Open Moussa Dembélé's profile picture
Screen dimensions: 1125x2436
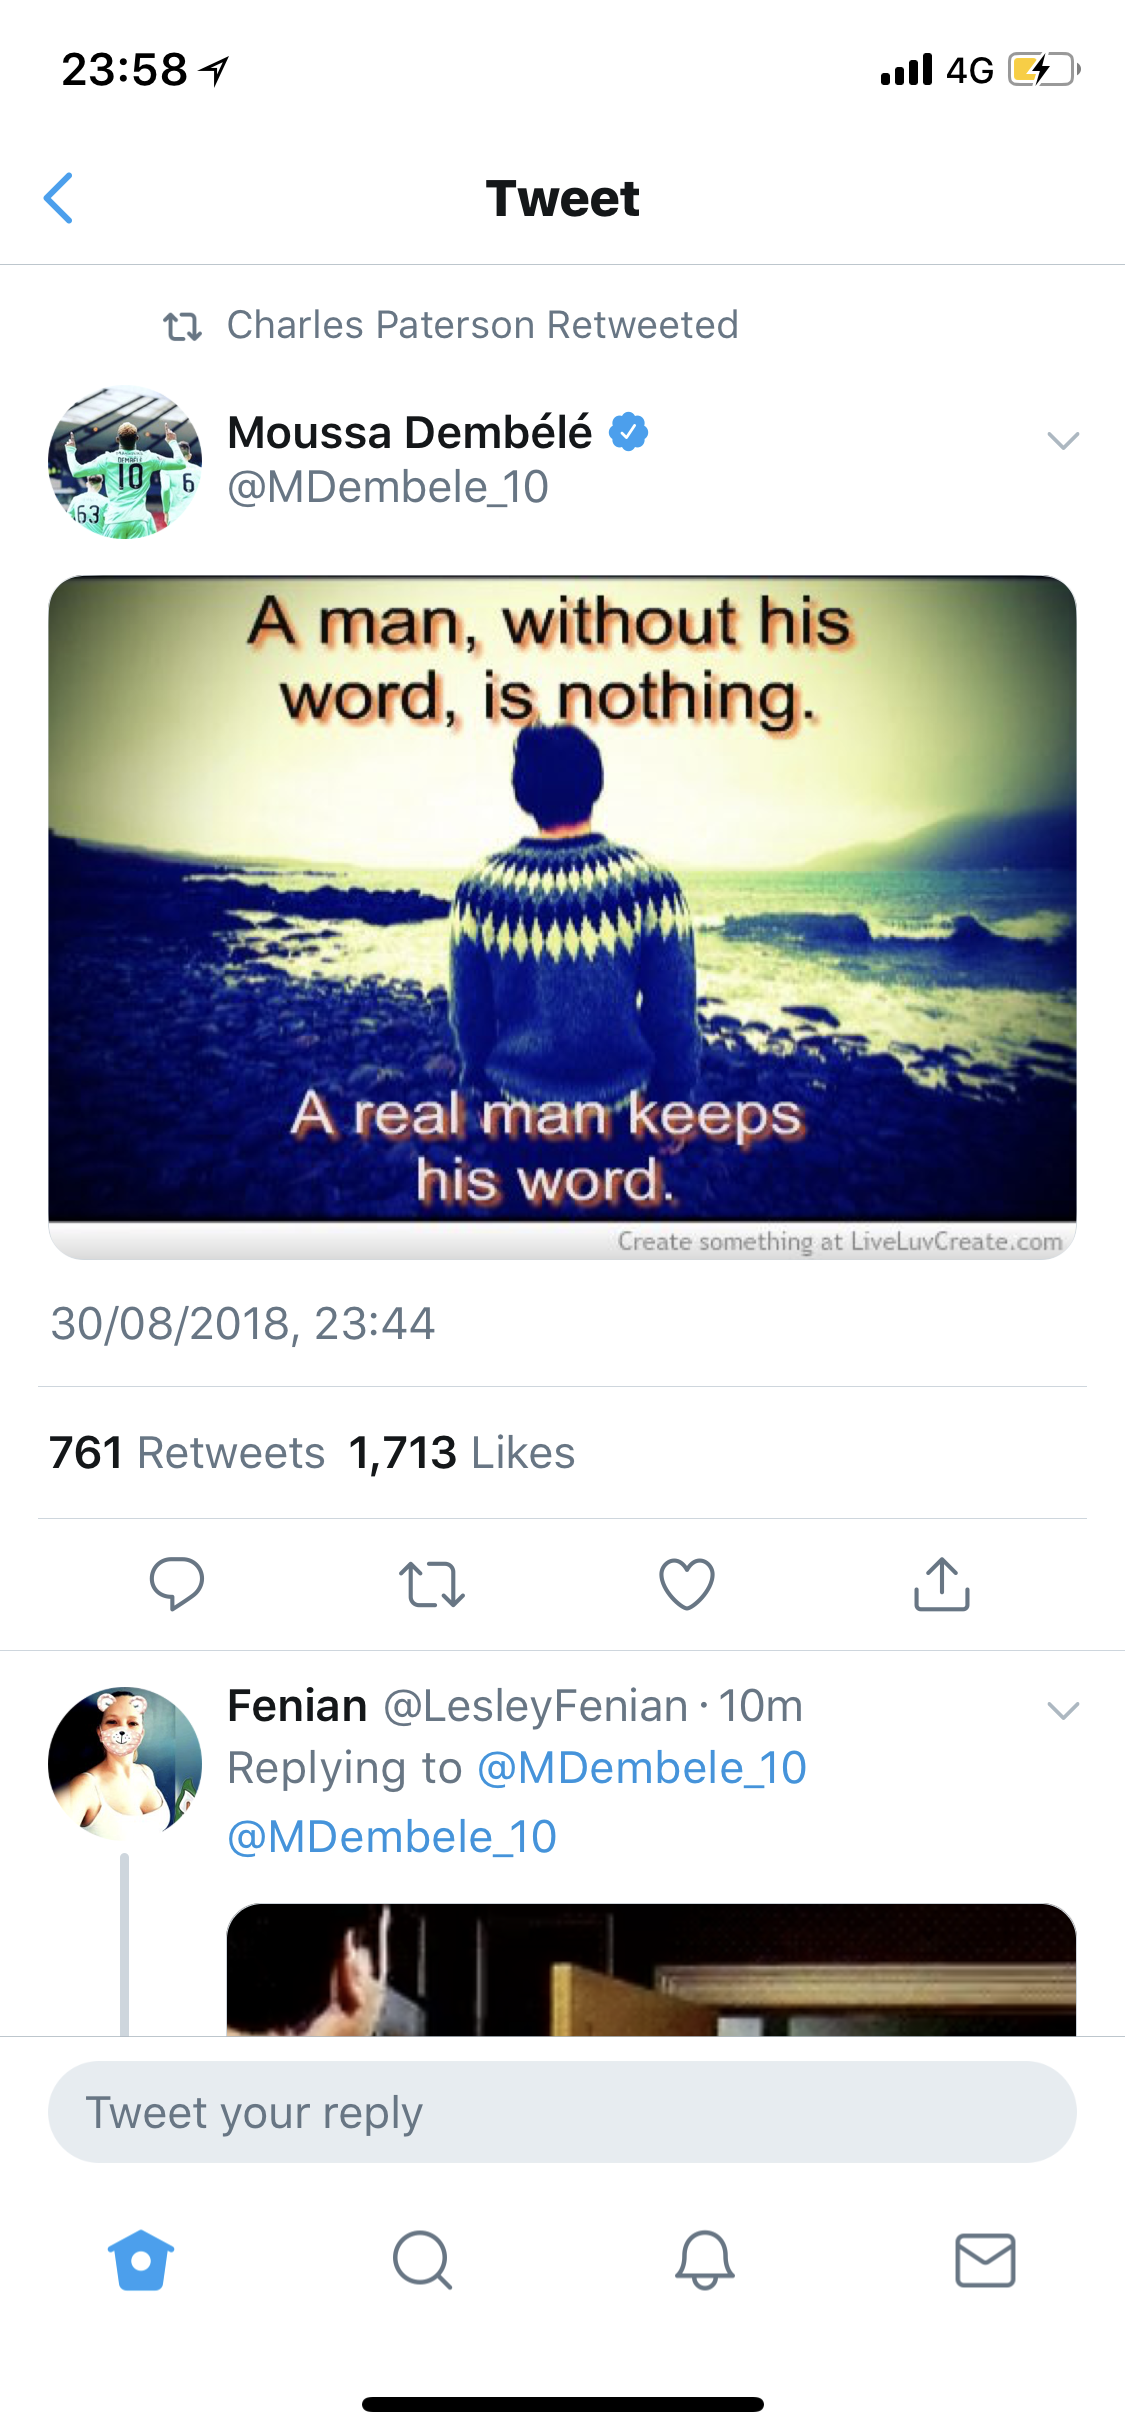125,463
